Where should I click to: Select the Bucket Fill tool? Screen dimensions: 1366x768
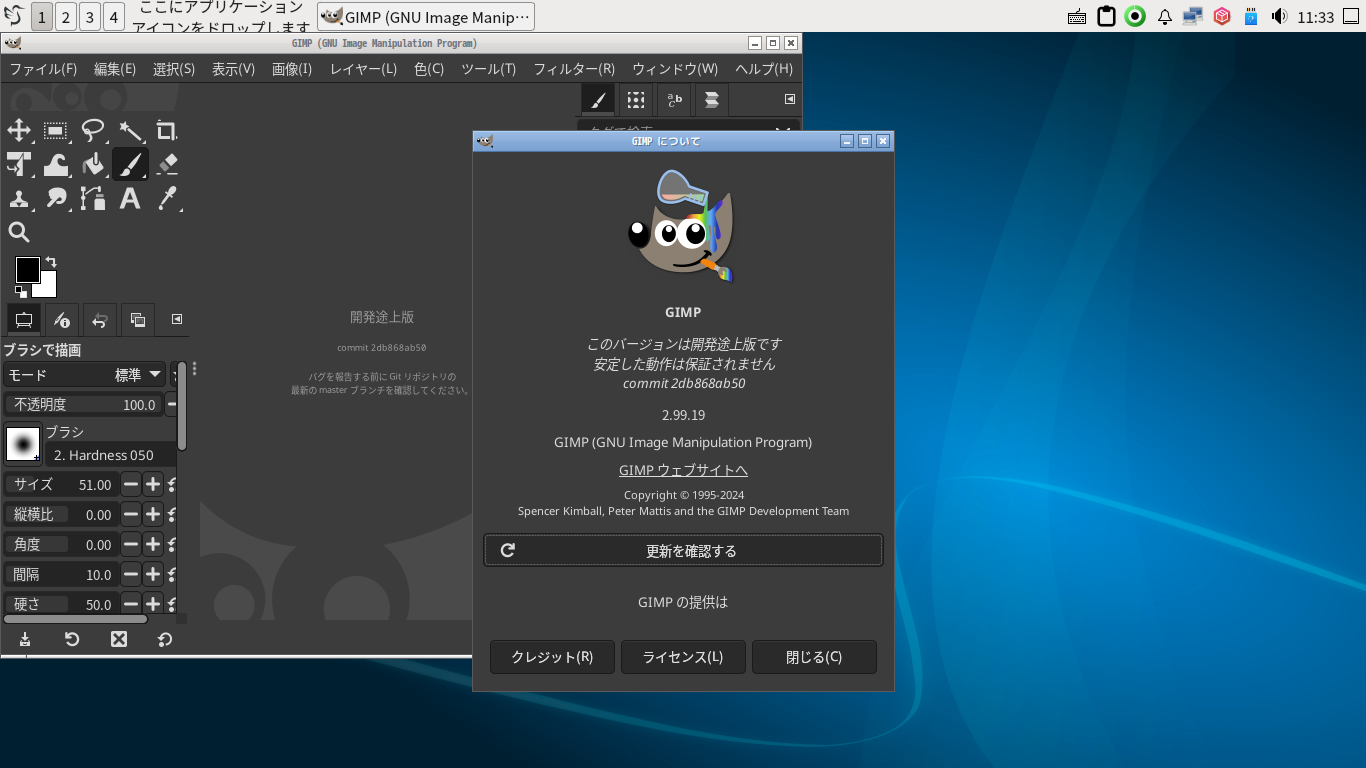click(x=93, y=164)
